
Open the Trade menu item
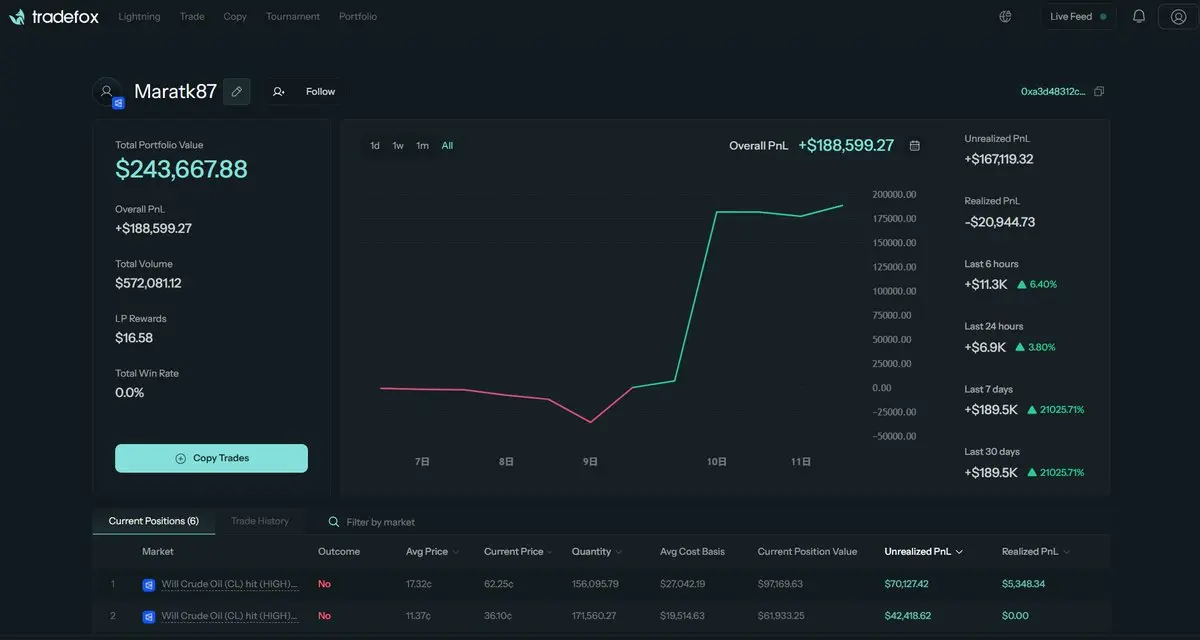[x=192, y=17]
